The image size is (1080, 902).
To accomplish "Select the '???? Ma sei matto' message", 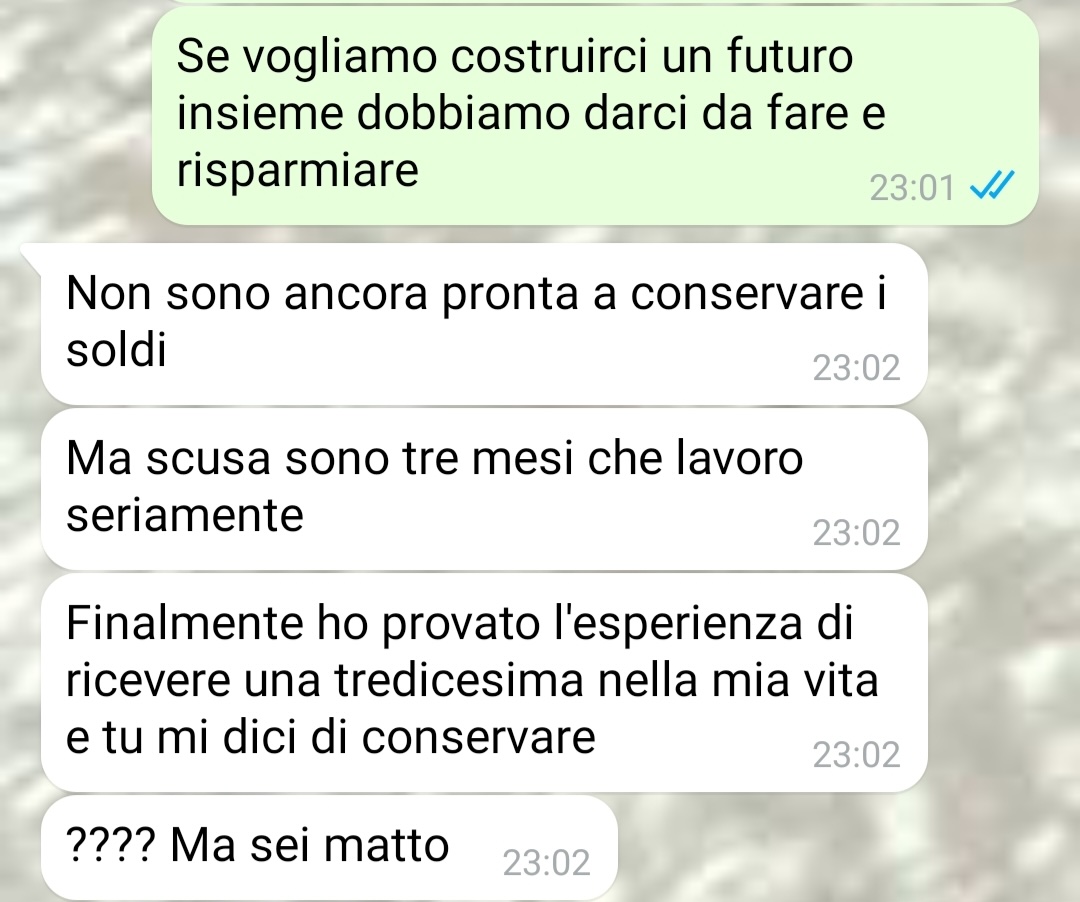I will point(329,848).
